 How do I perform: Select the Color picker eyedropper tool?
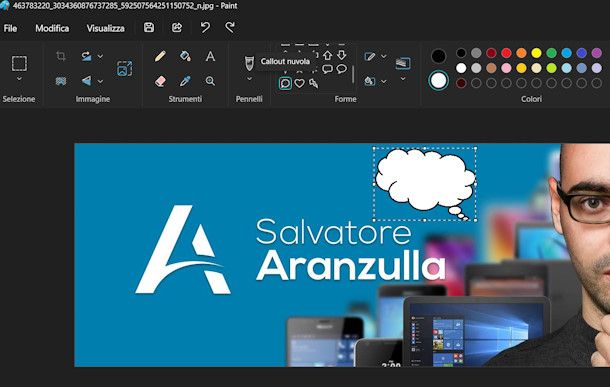(185, 81)
